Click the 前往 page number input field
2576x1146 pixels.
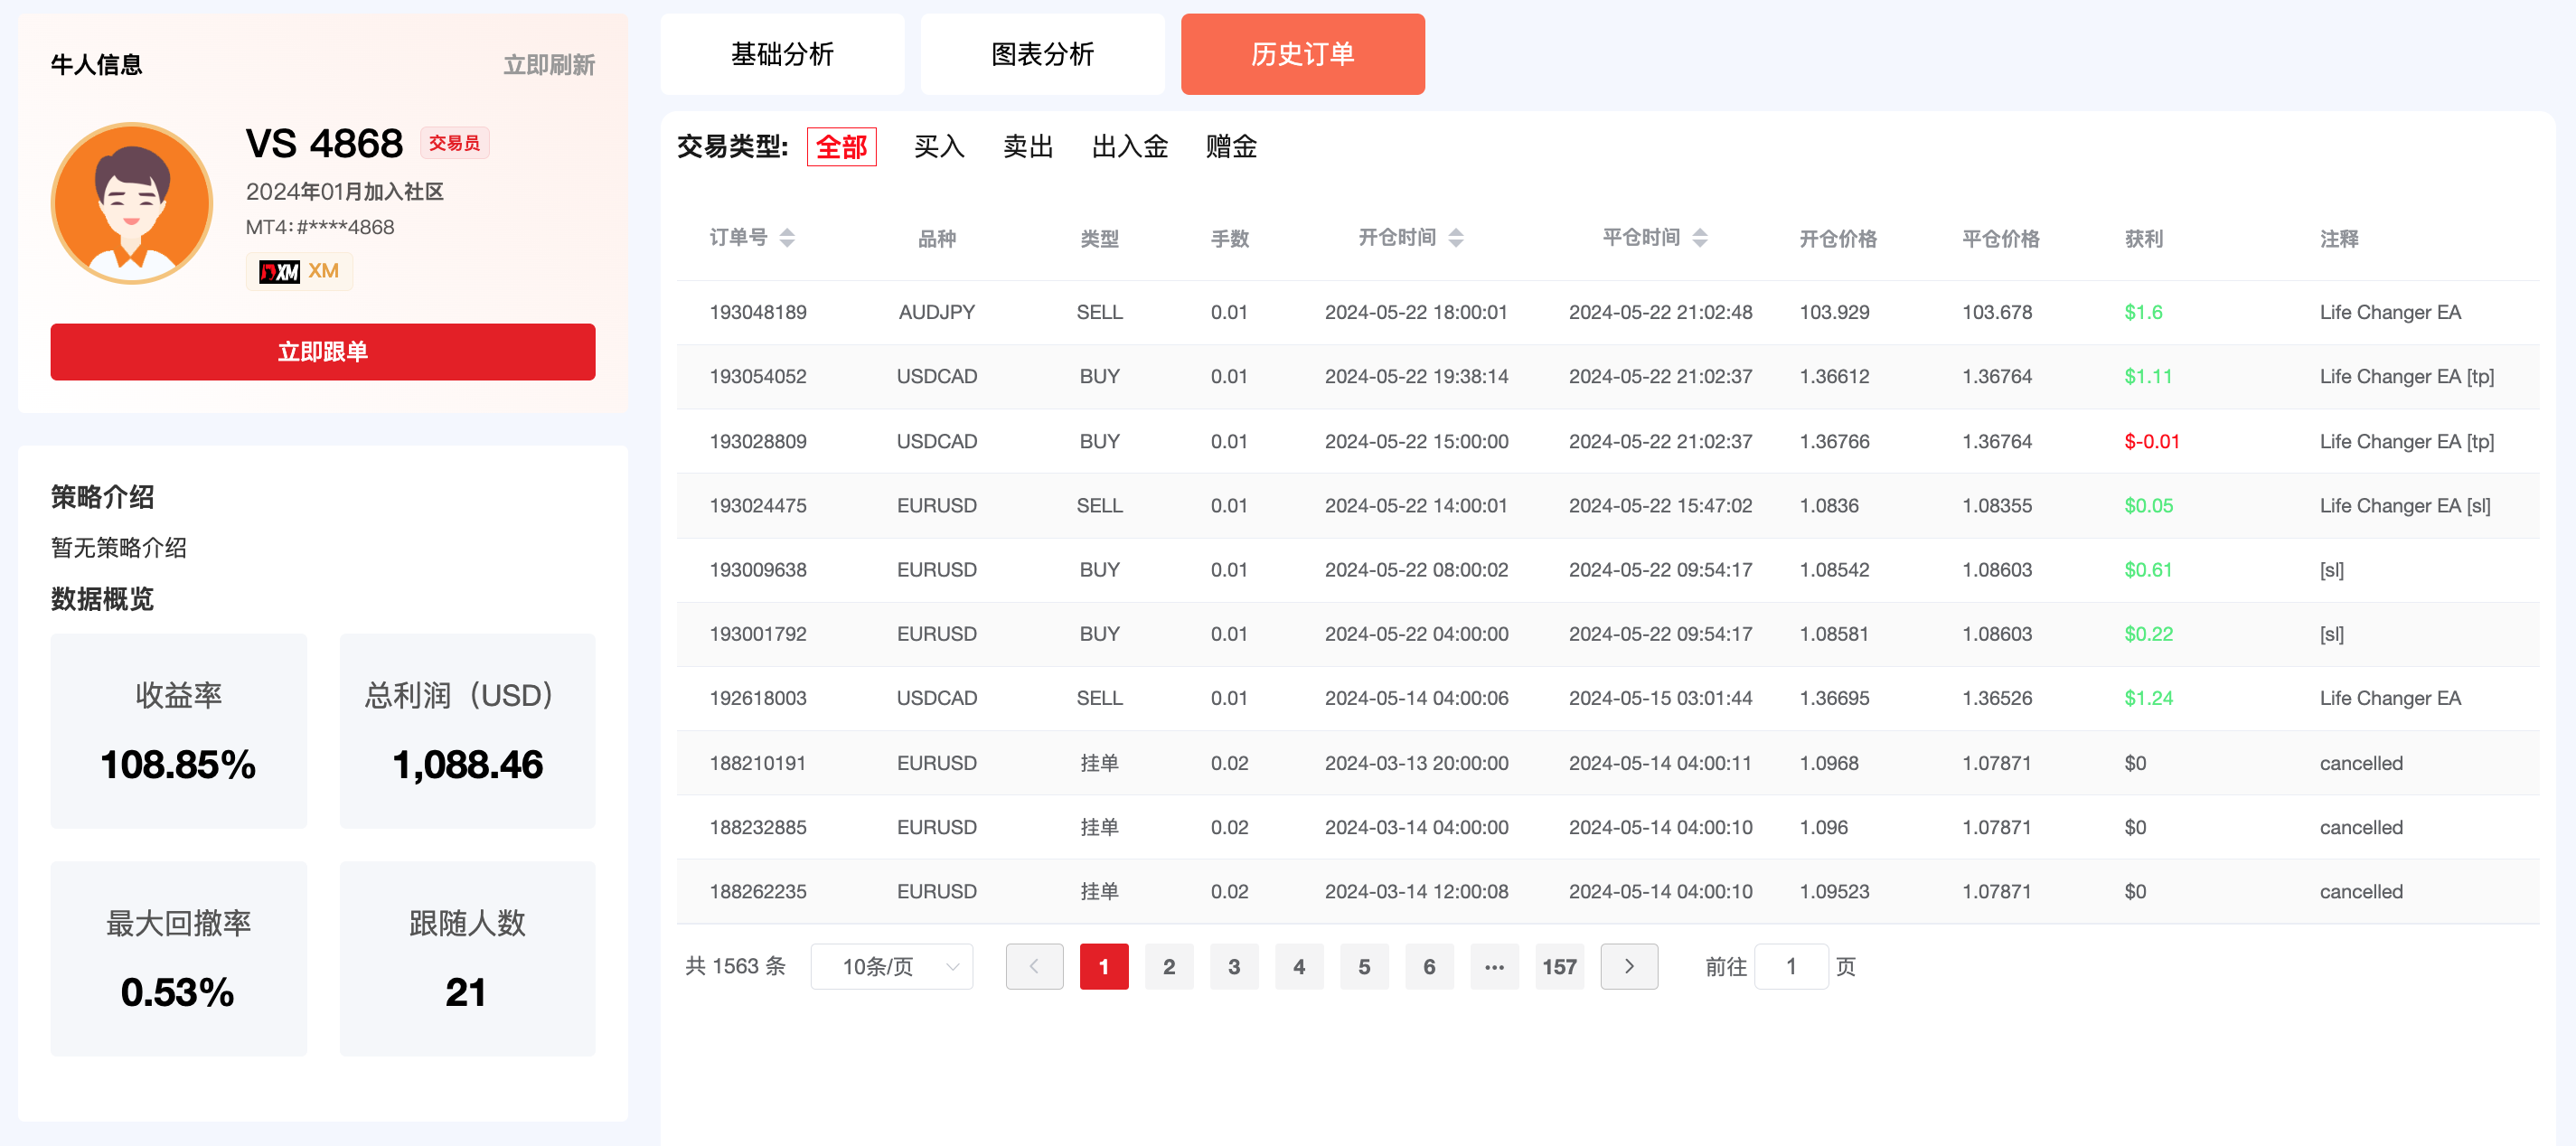pyautogui.click(x=1791, y=966)
